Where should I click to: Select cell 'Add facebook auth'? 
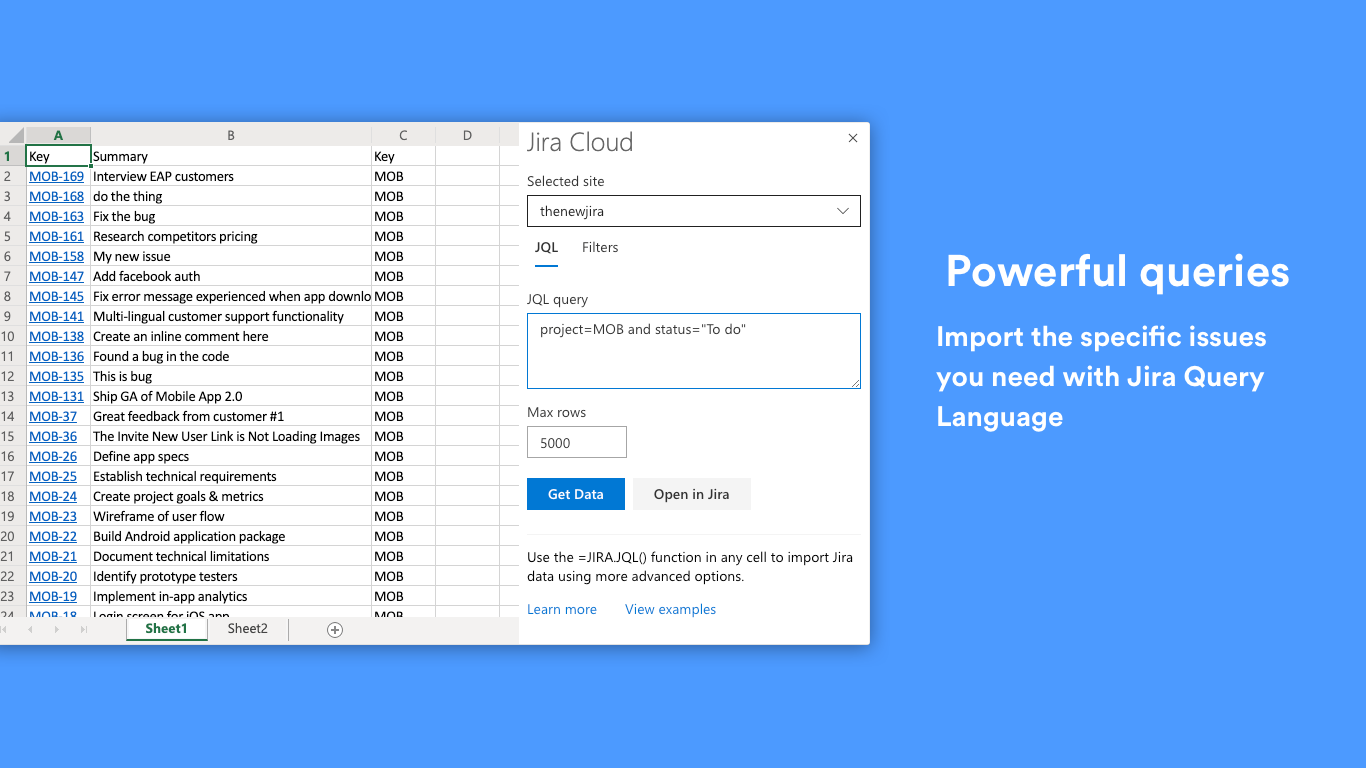pos(231,276)
